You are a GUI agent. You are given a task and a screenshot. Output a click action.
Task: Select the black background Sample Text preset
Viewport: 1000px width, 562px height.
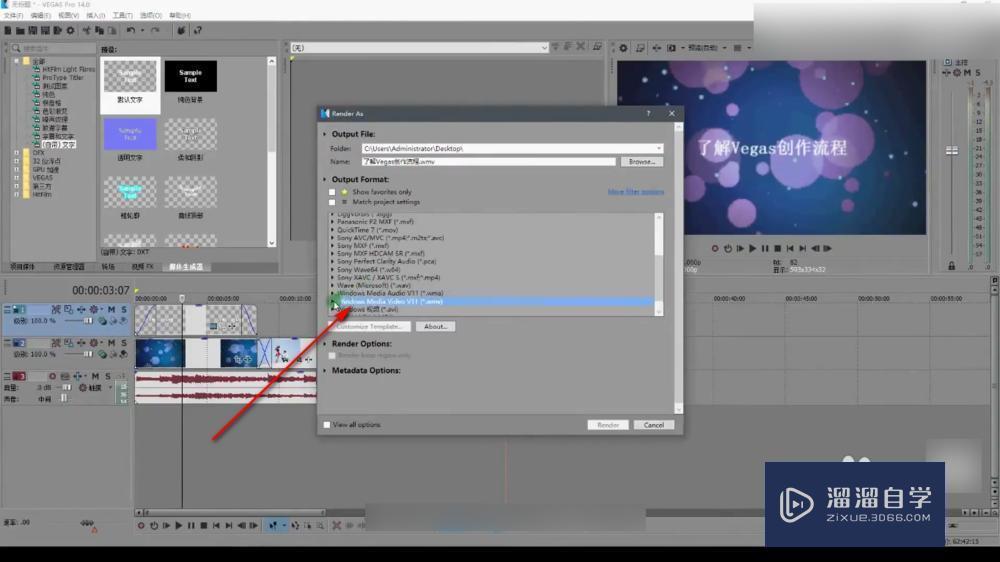[x=190, y=76]
